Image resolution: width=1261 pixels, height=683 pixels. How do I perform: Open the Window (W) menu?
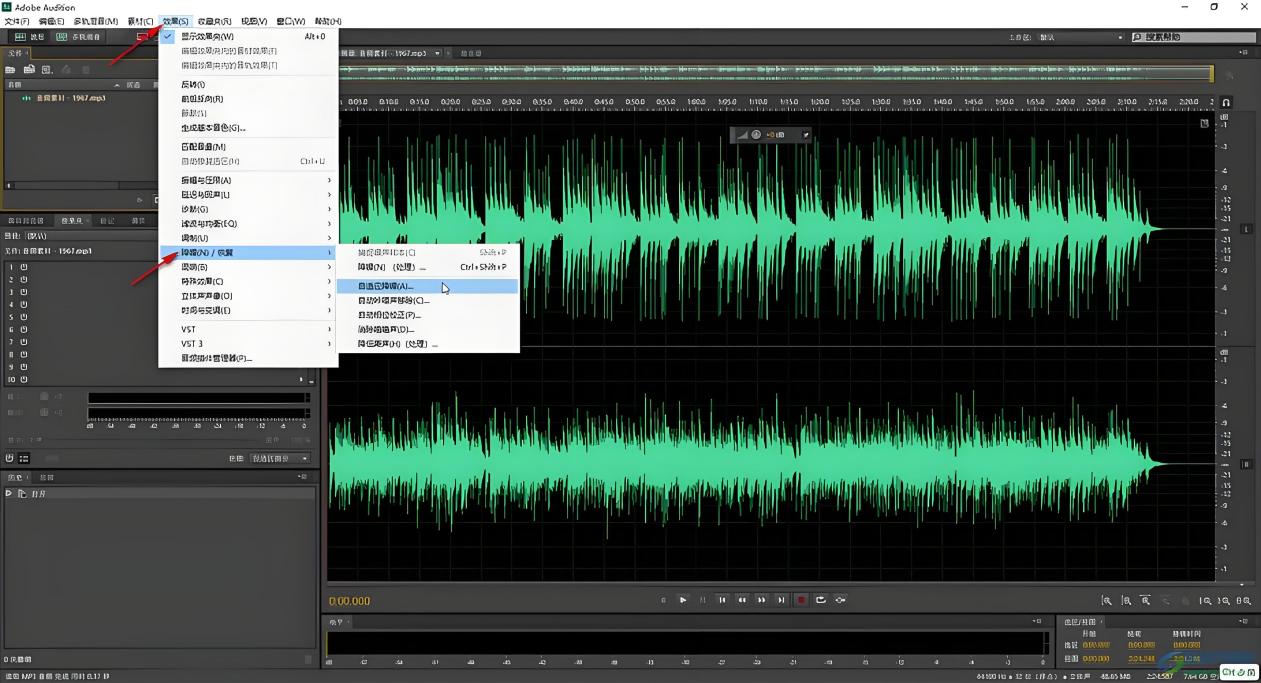pyautogui.click(x=291, y=21)
